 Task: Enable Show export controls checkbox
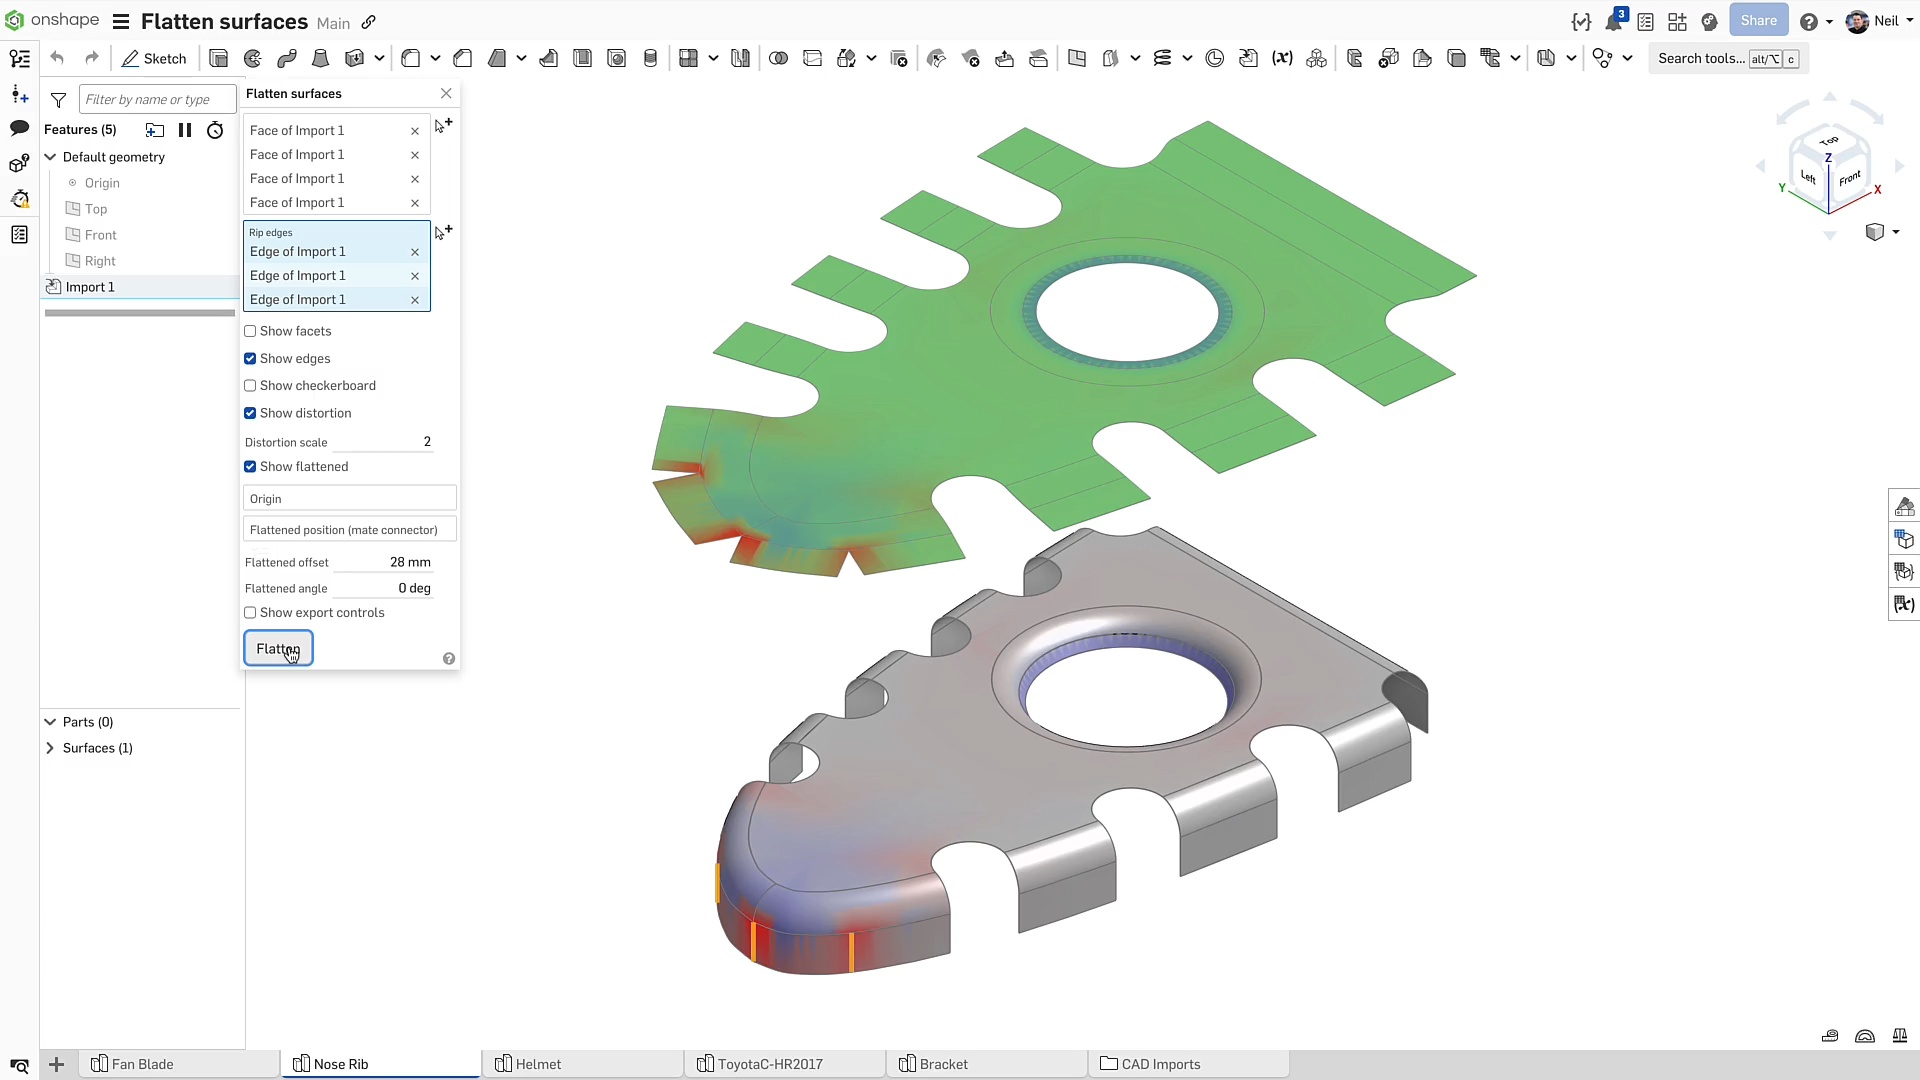(250, 613)
